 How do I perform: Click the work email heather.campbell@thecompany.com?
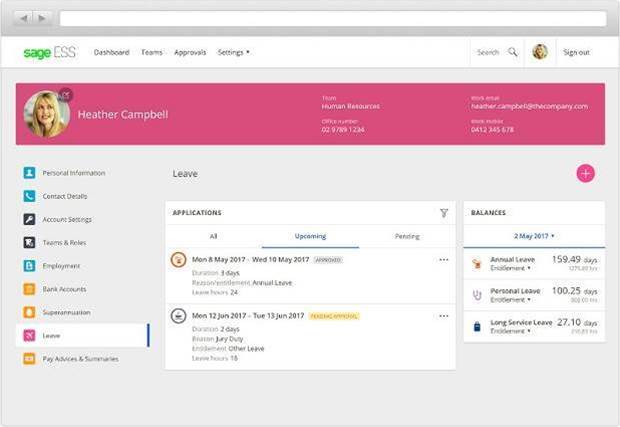pos(529,106)
